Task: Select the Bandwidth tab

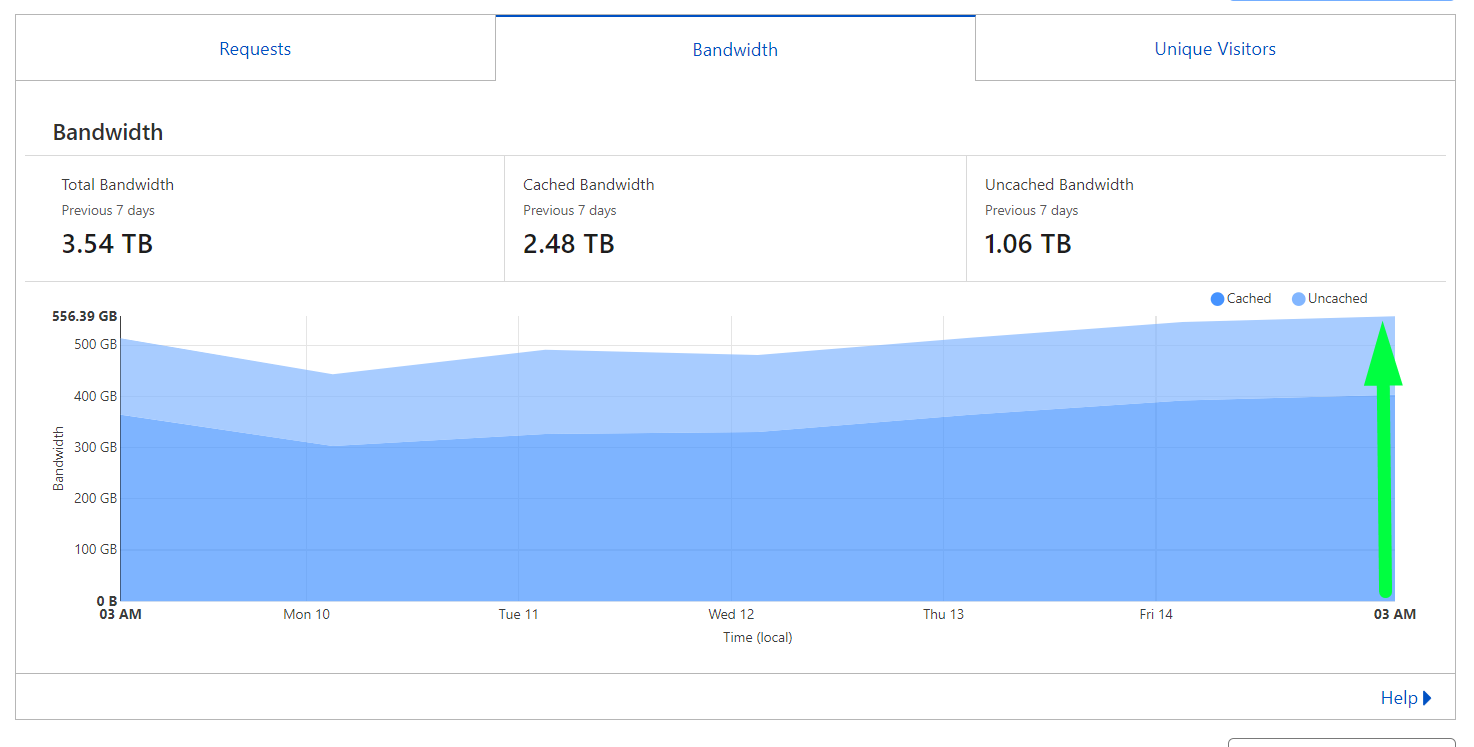Action: [735, 49]
